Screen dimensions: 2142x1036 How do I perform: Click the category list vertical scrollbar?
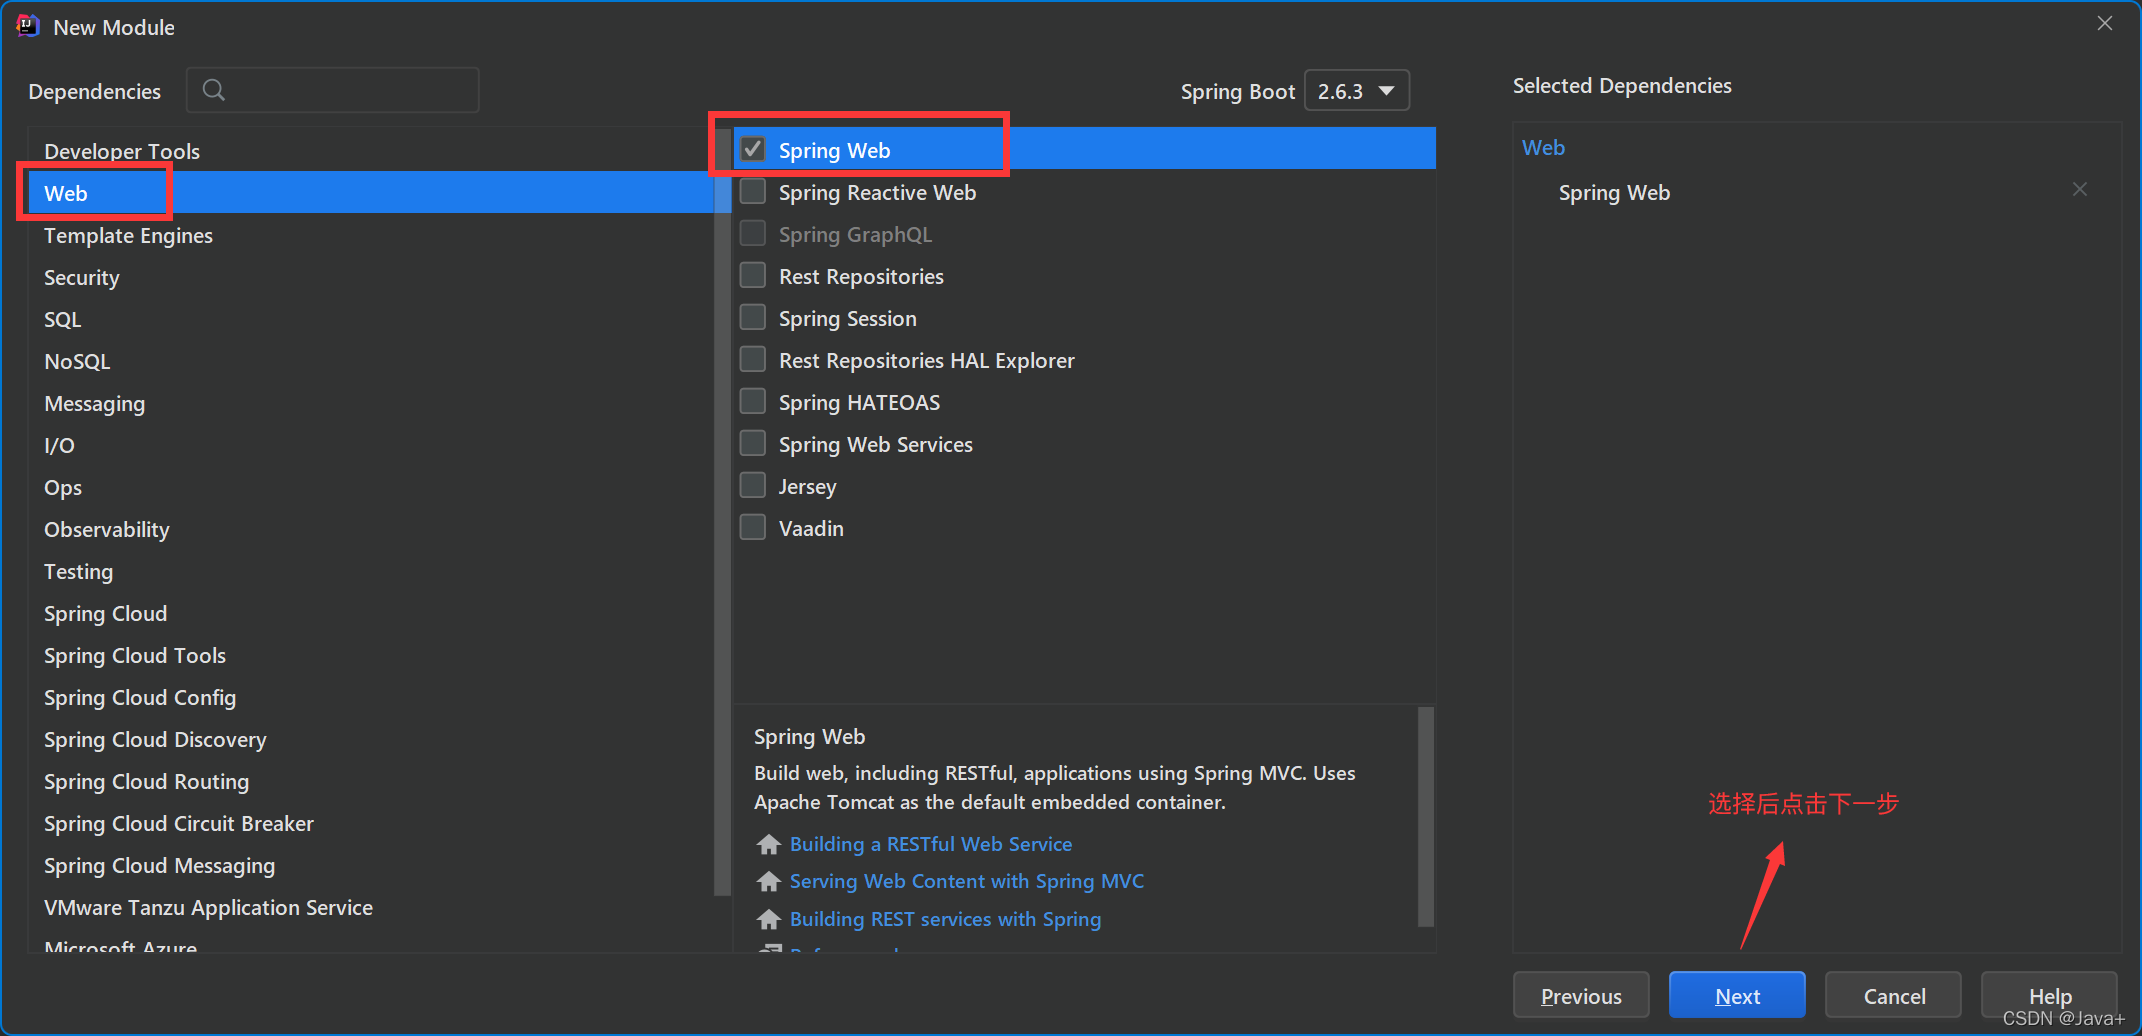[x=723, y=510]
